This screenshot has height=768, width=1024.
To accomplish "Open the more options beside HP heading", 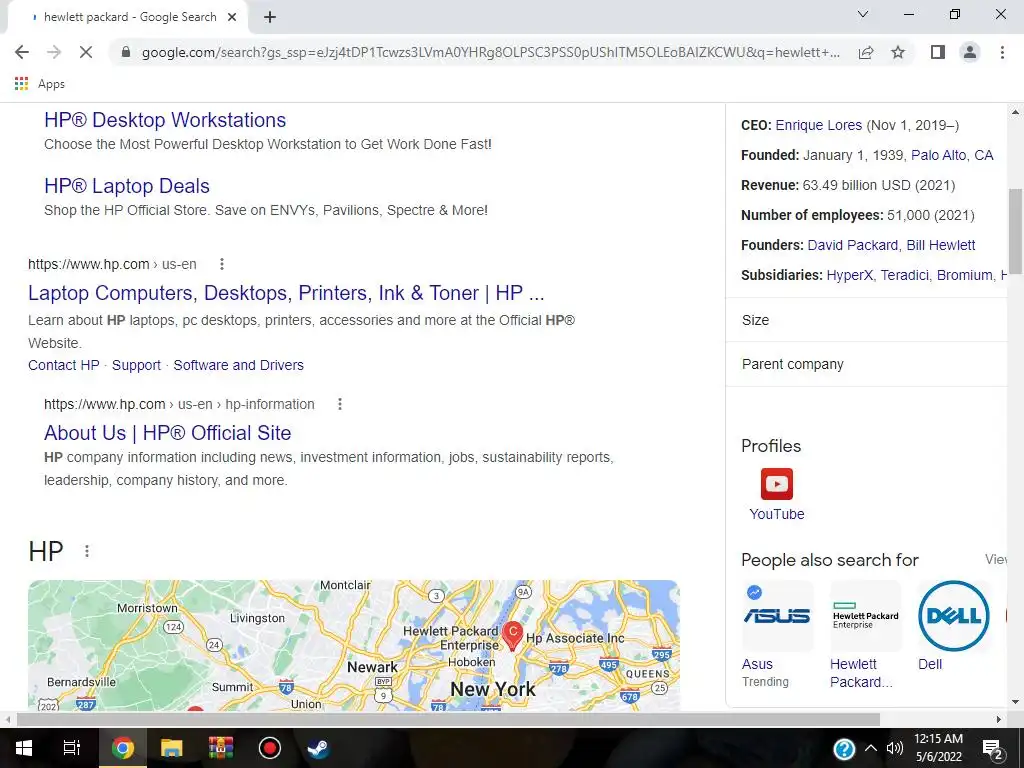I will [x=87, y=551].
